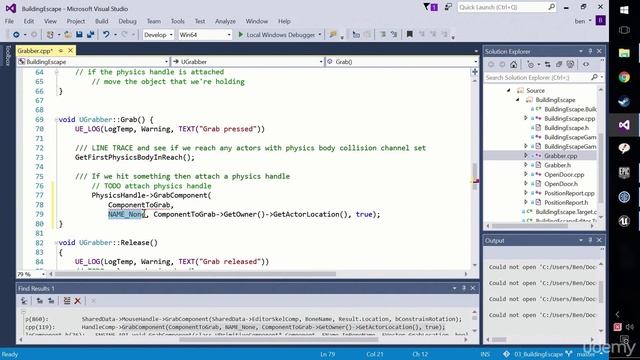Image resolution: width=640 pixels, height=360 pixels.
Task: Click the New Project toolbar icon
Action: [50, 35]
